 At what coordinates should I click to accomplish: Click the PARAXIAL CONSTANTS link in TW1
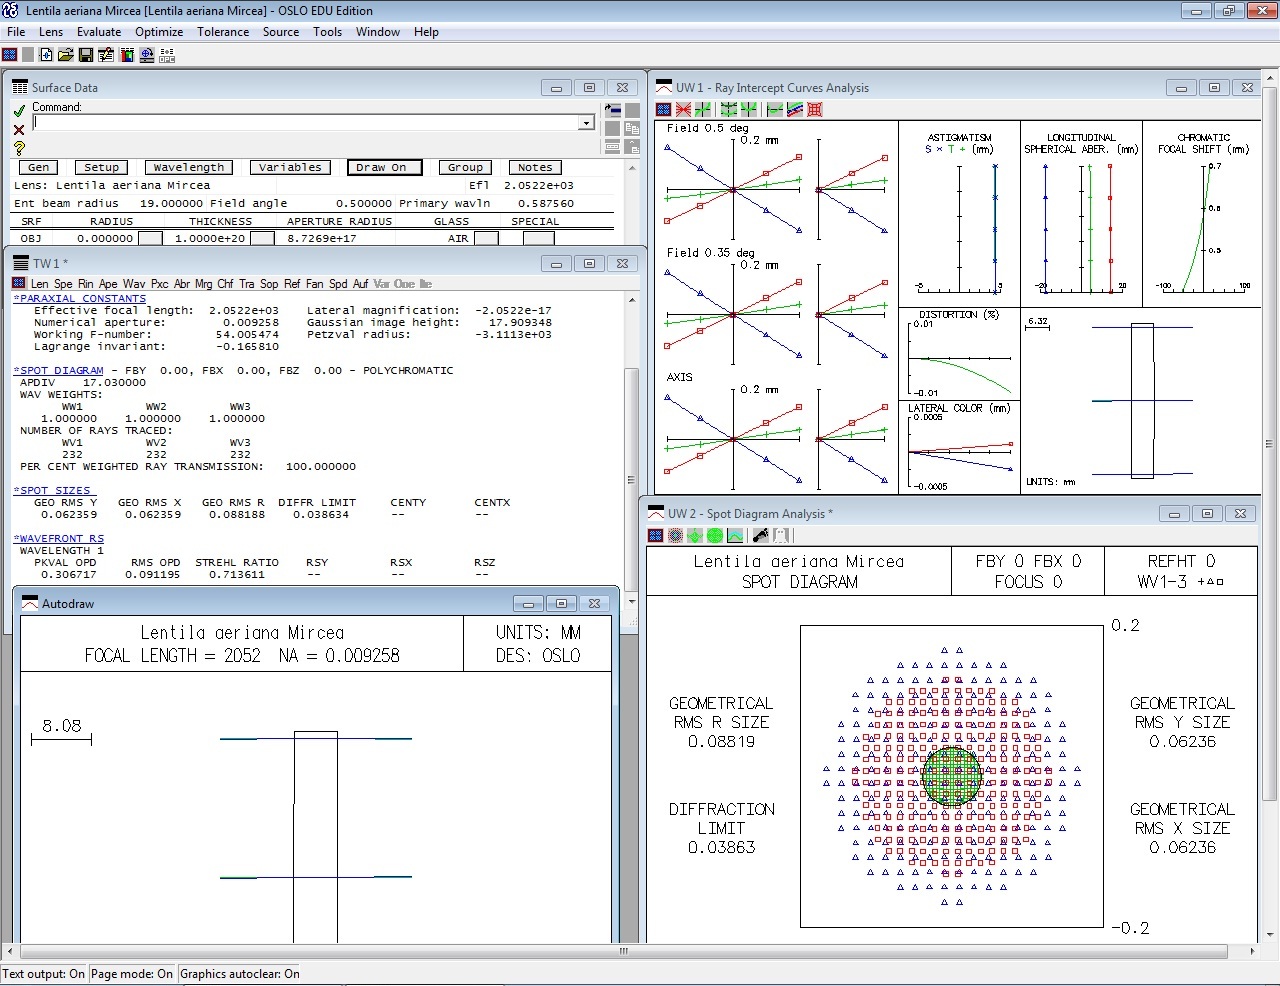coord(80,298)
